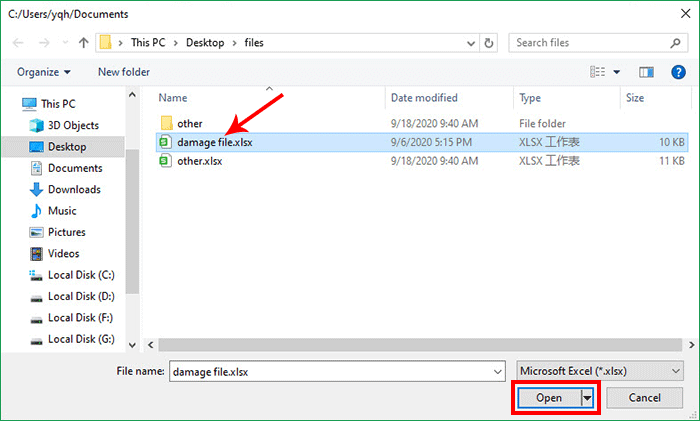Open Videos in navigation pane
This screenshot has width=700, height=421.
63,254
